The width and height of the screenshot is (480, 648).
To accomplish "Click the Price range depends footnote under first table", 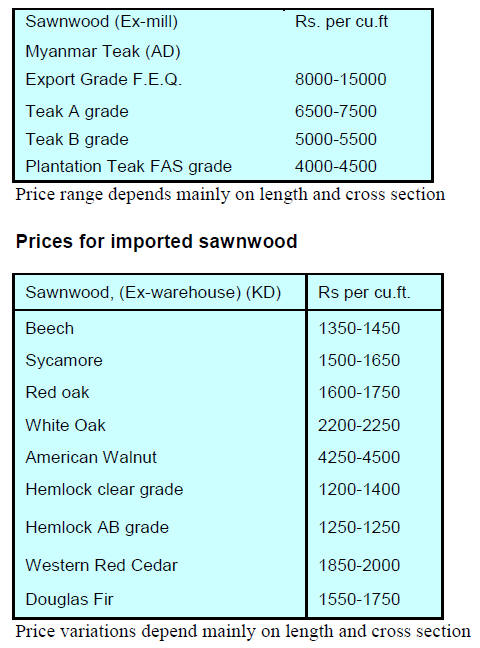I will 230,195.
